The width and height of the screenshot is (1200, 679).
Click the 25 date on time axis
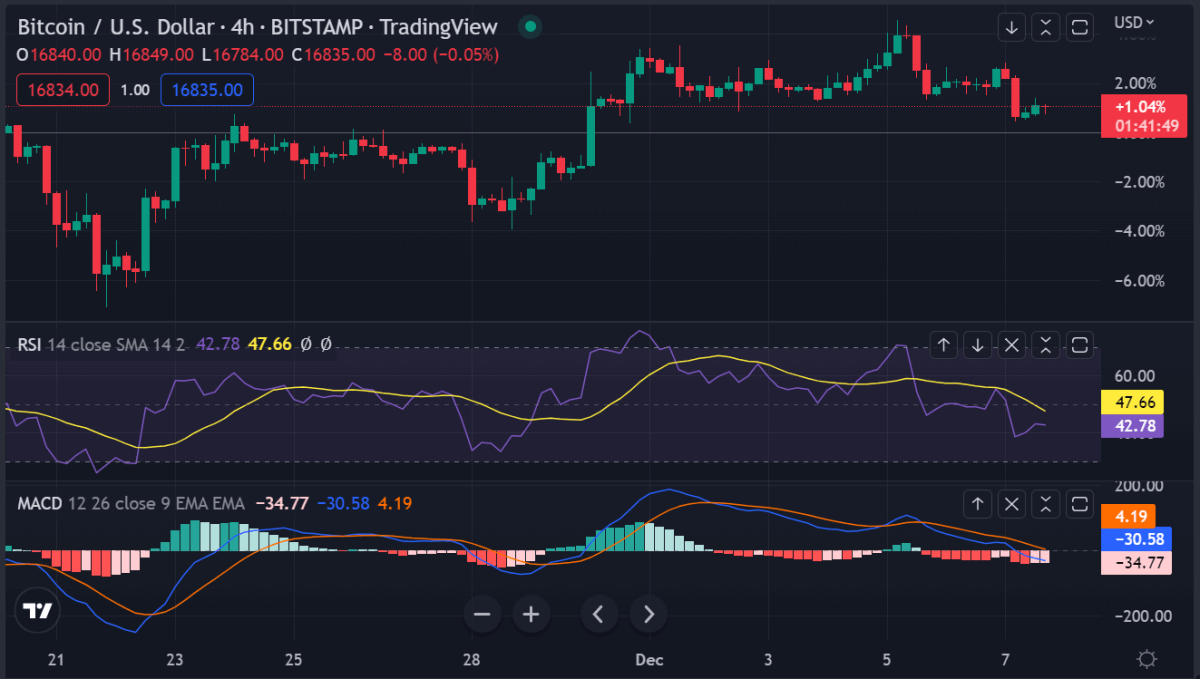click(293, 660)
